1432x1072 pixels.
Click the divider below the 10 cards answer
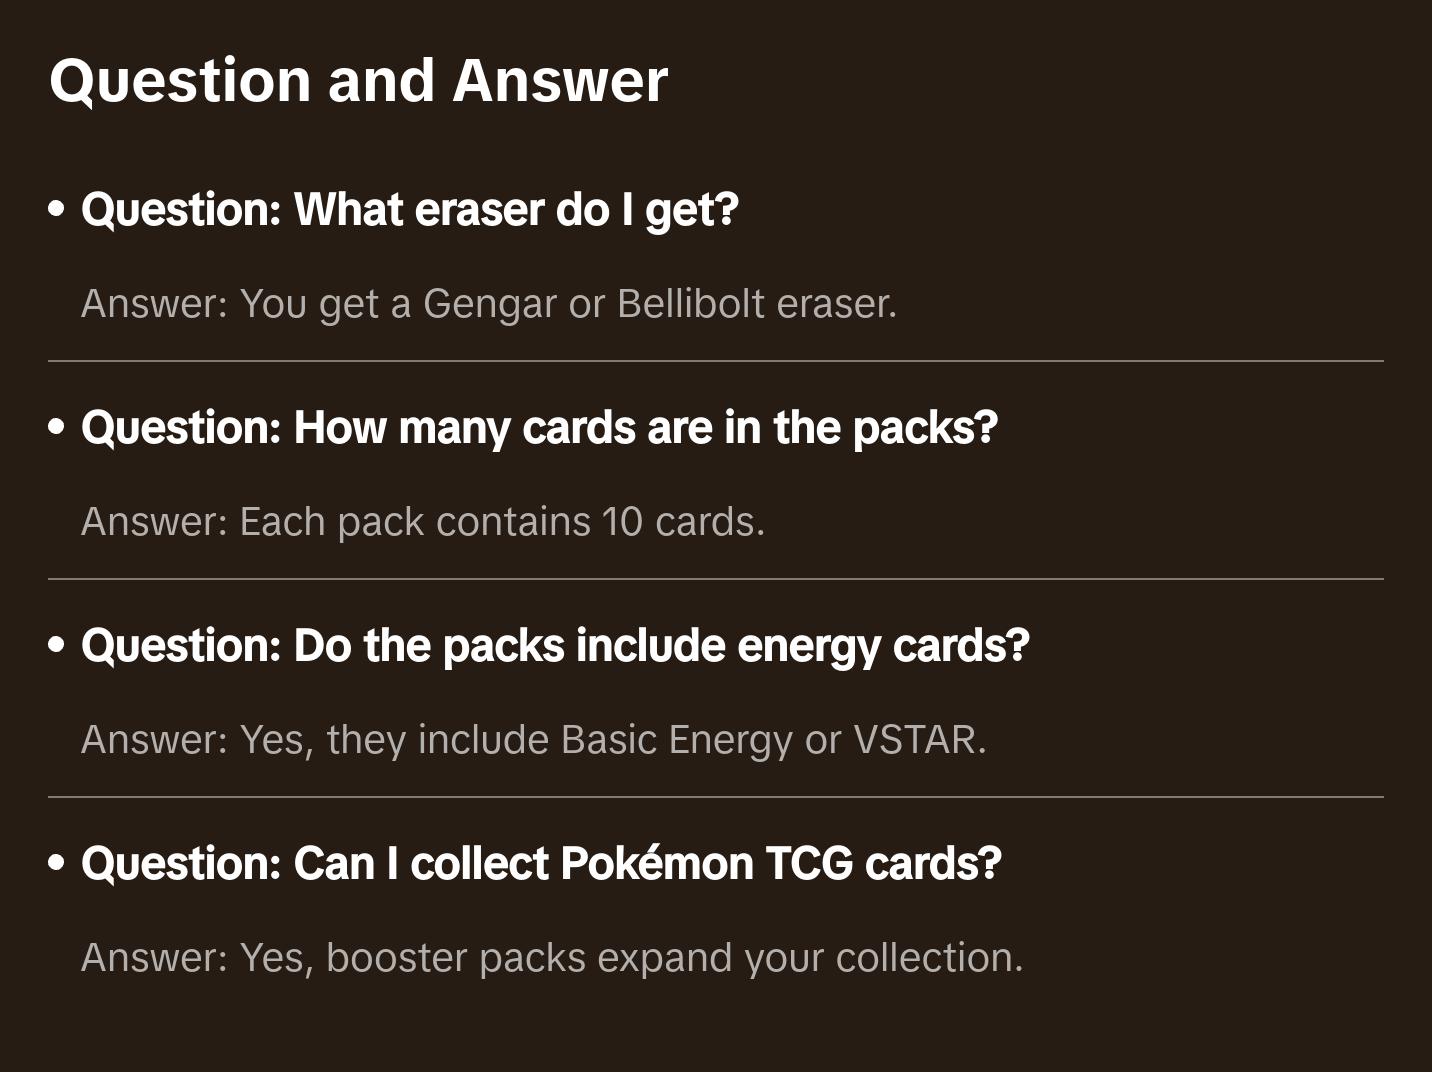coord(716,579)
